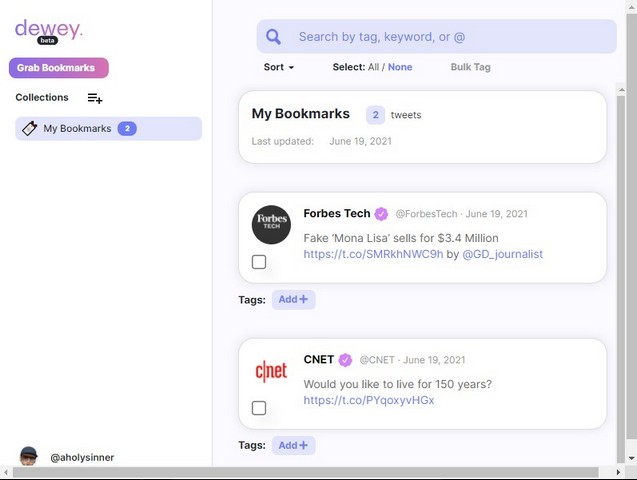This screenshot has height=480, width=637.
Task: Open the t.co/SMRkhNWC9h link
Action: (373, 254)
